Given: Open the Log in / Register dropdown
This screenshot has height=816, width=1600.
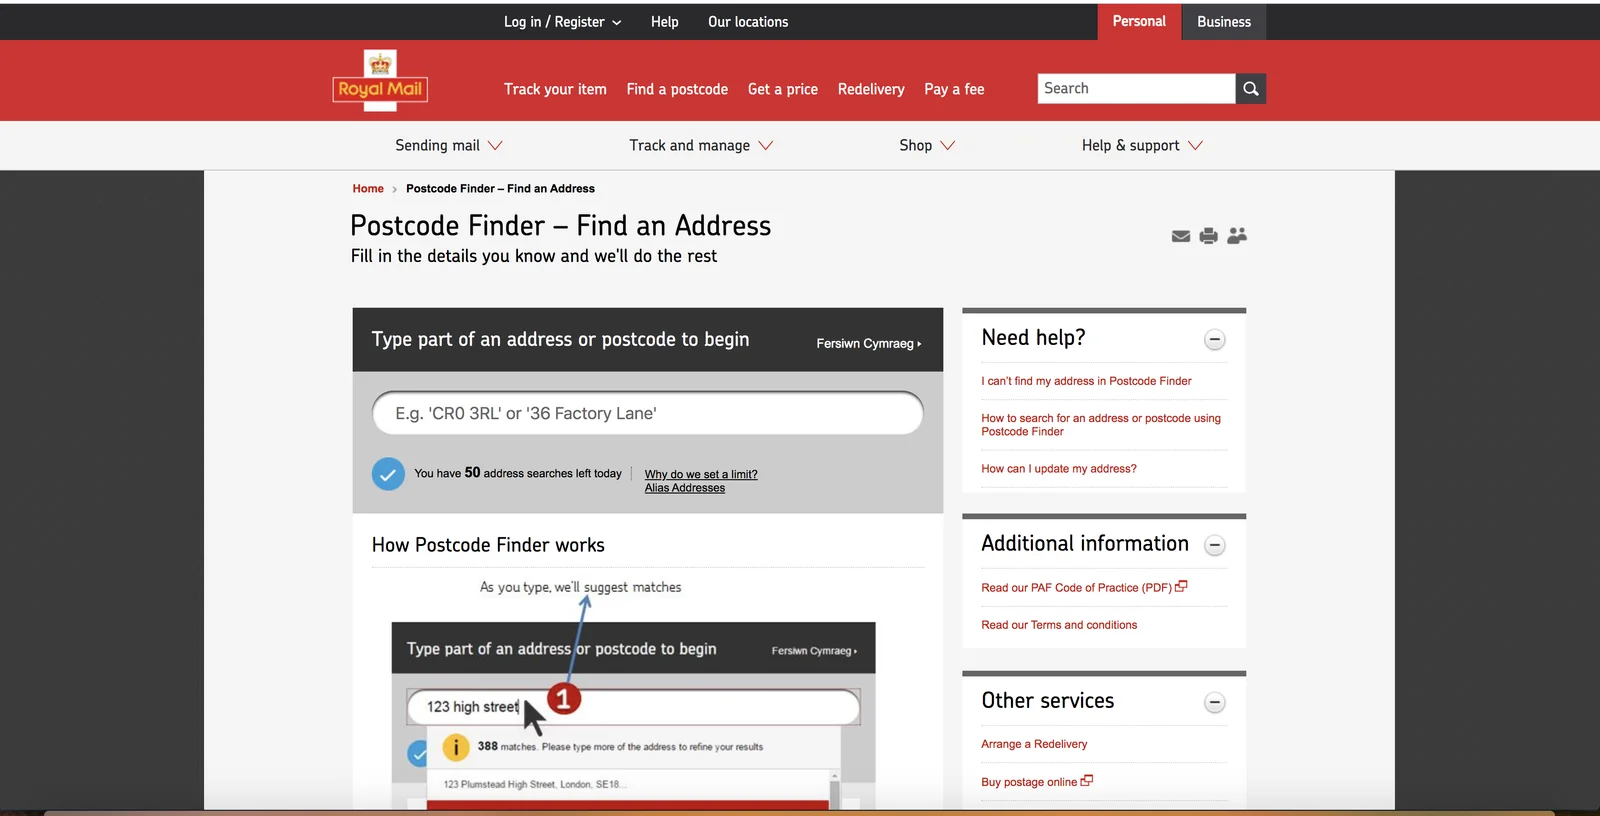Looking at the screenshot, I should tap(562, 22).
